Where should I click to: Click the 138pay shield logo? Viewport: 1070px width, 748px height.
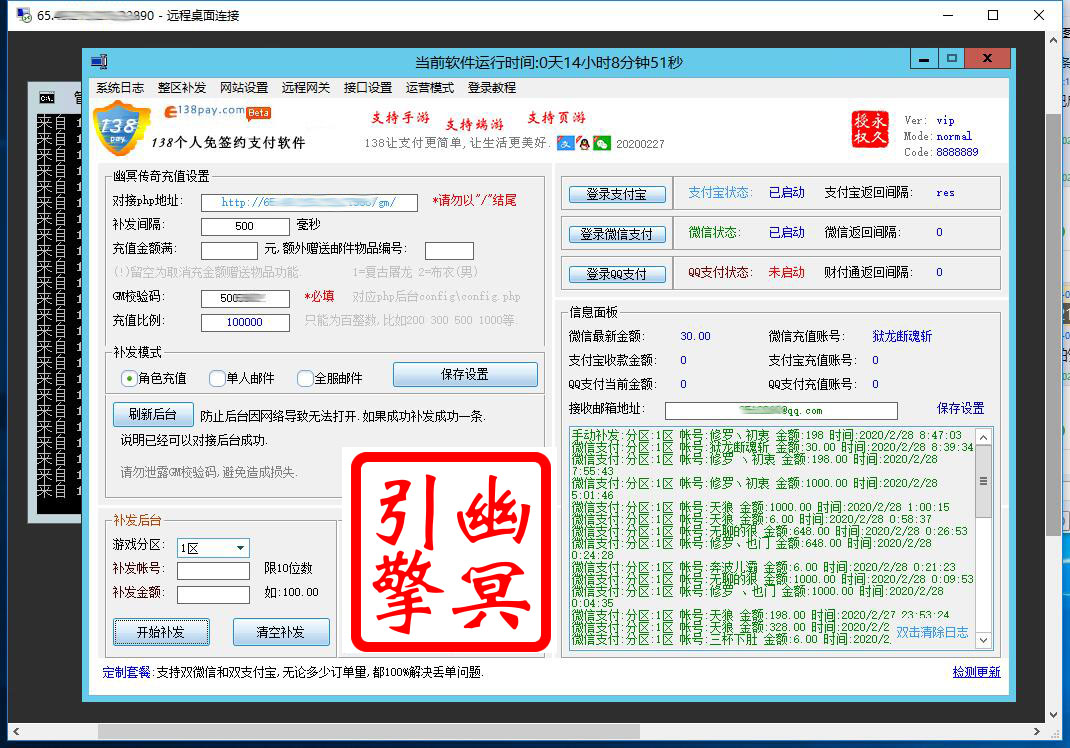coord(121,127)
